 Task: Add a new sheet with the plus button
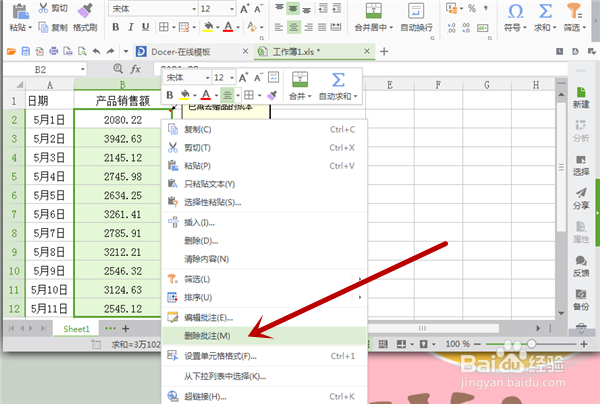click(126, 328)
